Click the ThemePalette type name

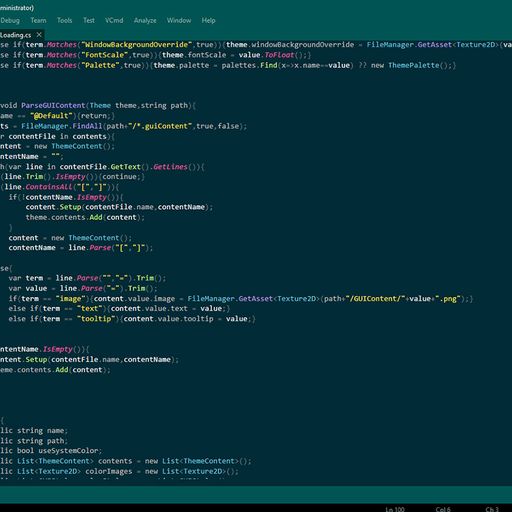[x=414, y=65]
